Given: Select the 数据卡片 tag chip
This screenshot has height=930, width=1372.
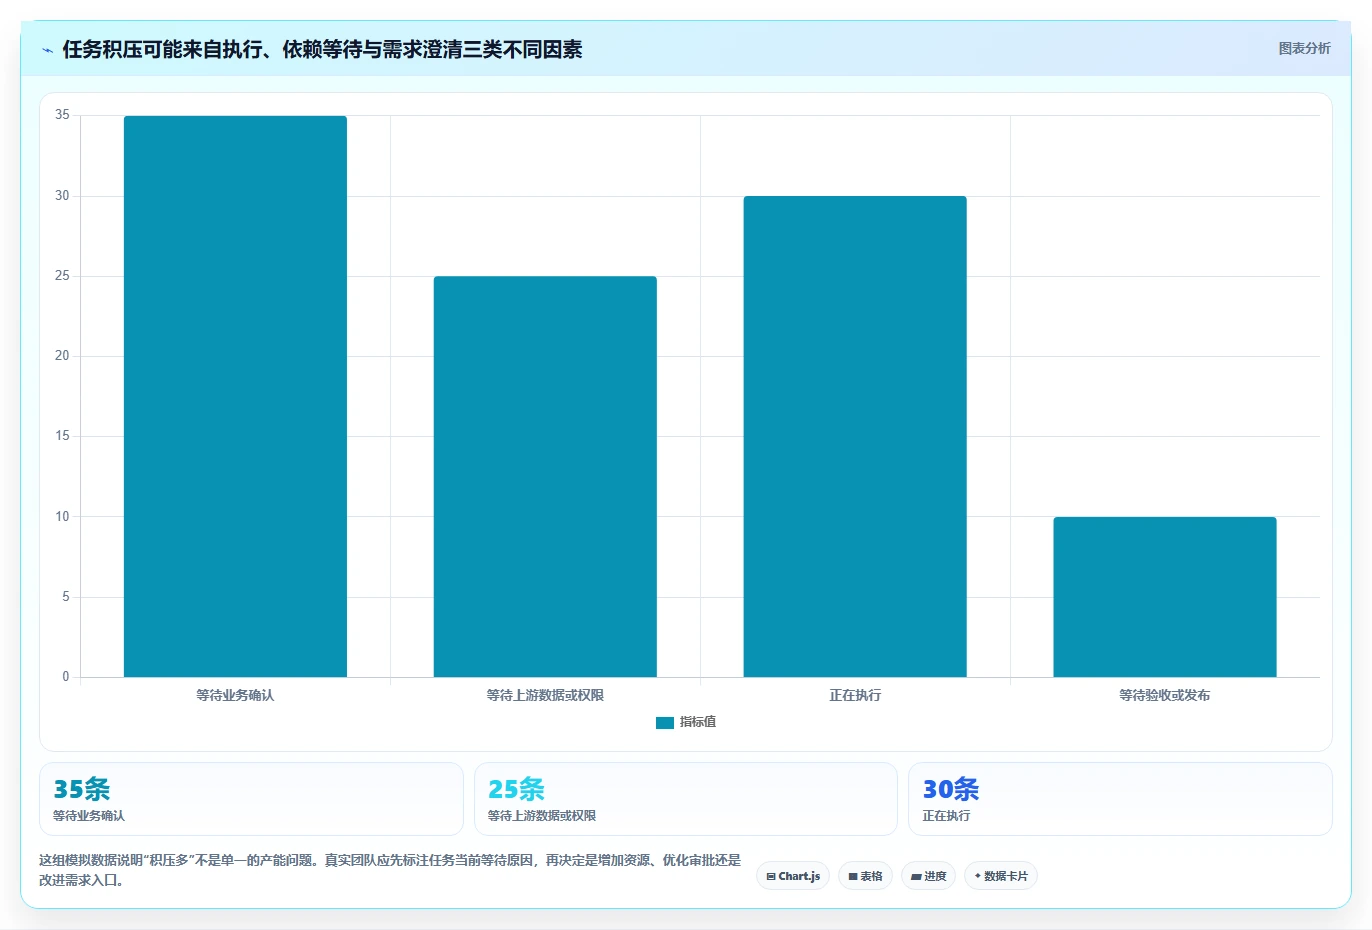Looking at the screenshot, I should 1001,876.
